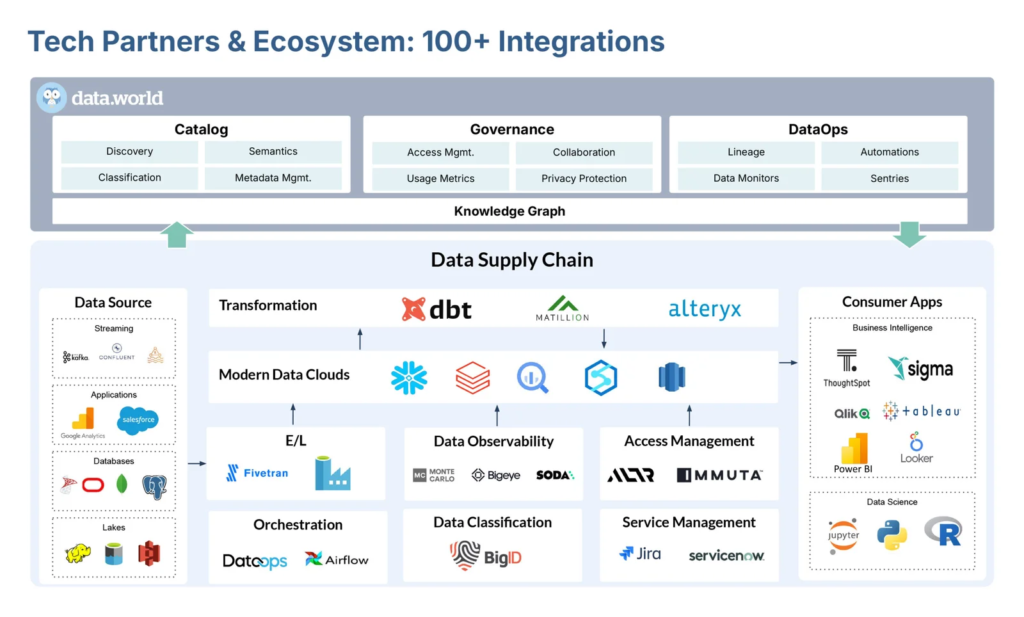Click the Azure Synapse hexagon icon

pyautogui.click(x=601, y=377)
